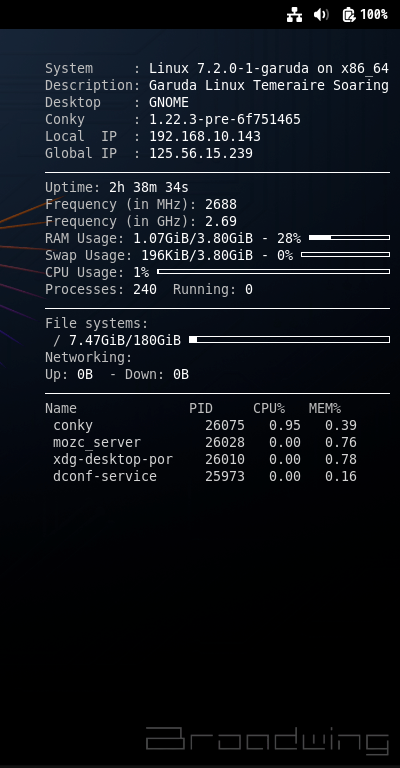The height and width of the screenshot is (768, 400).
Task: Click the PID column header
Action: point(201,408)
